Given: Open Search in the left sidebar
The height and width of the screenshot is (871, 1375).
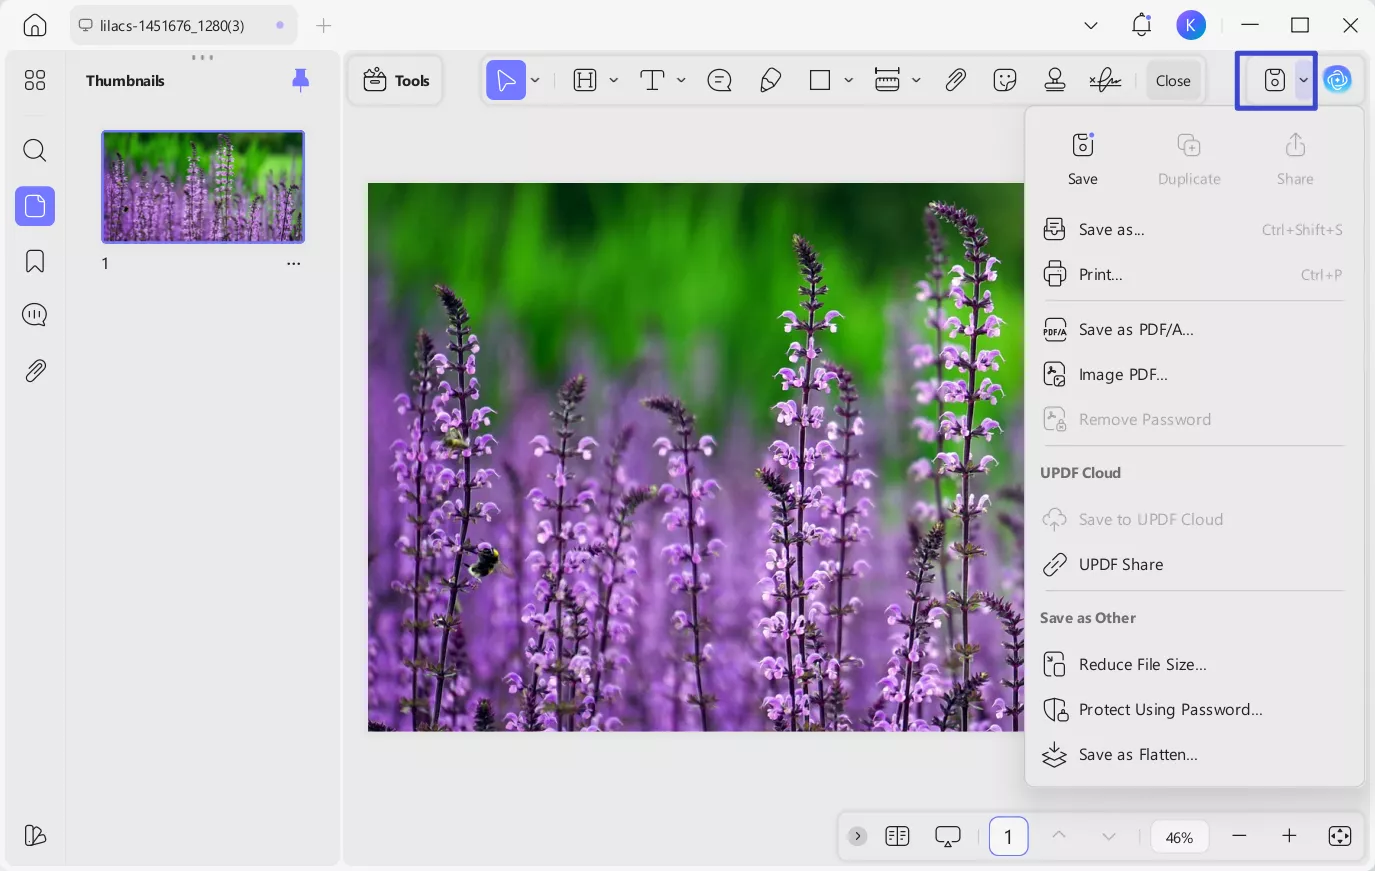Looking at the screenshot, I should click(34, 150).
